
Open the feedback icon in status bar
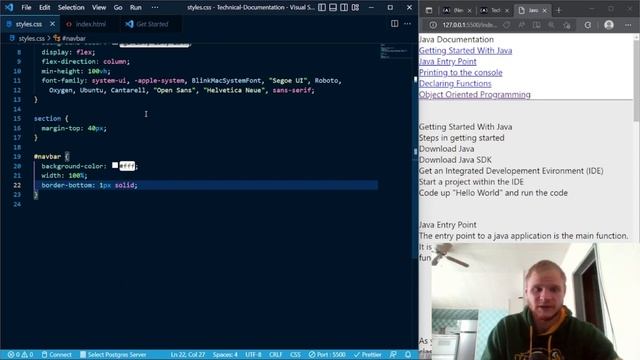tap(393, 355)
